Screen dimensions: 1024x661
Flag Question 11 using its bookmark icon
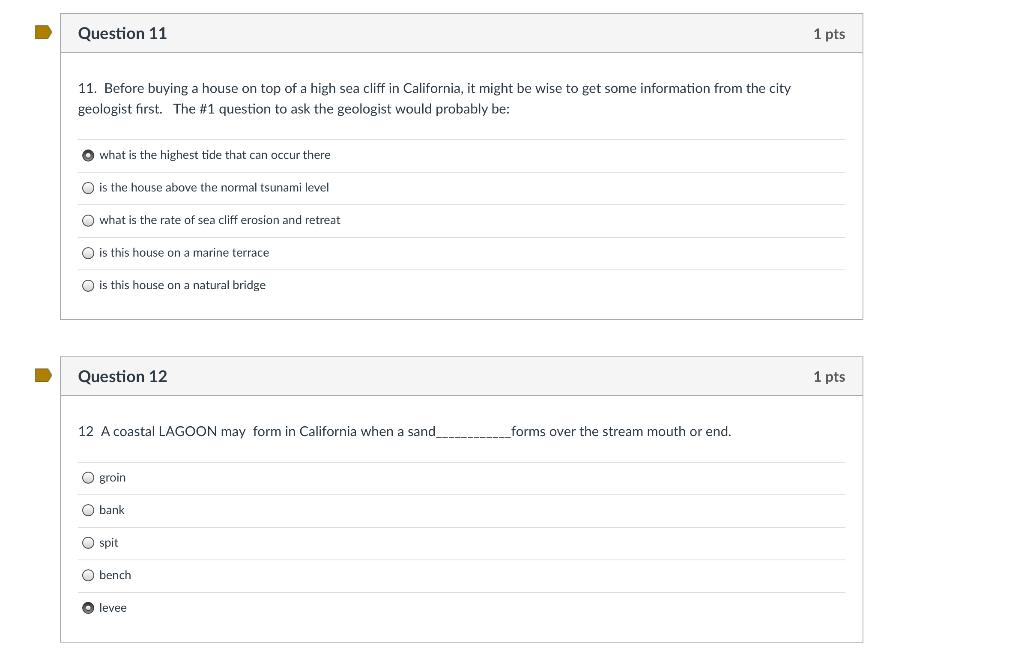43,32
